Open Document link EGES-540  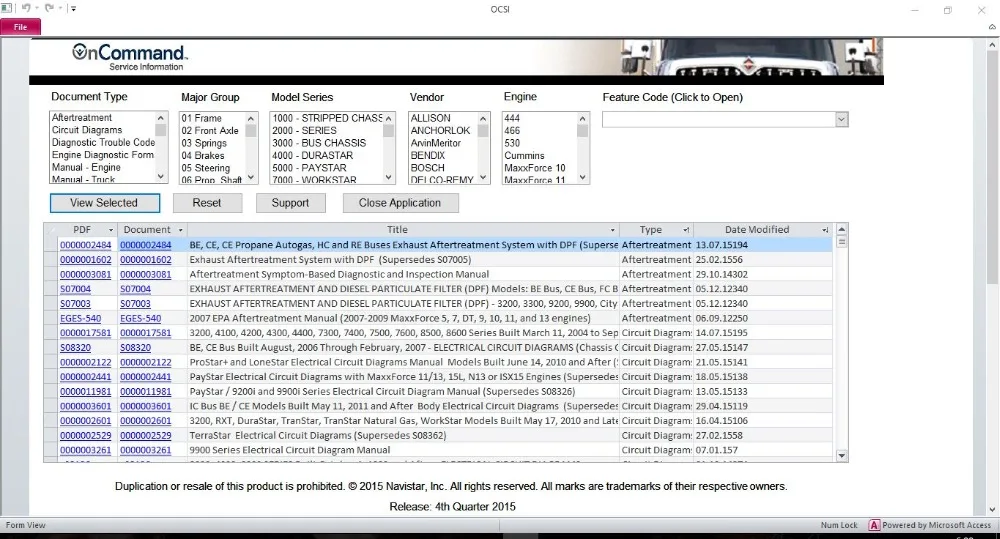click(x=140, y=318)
